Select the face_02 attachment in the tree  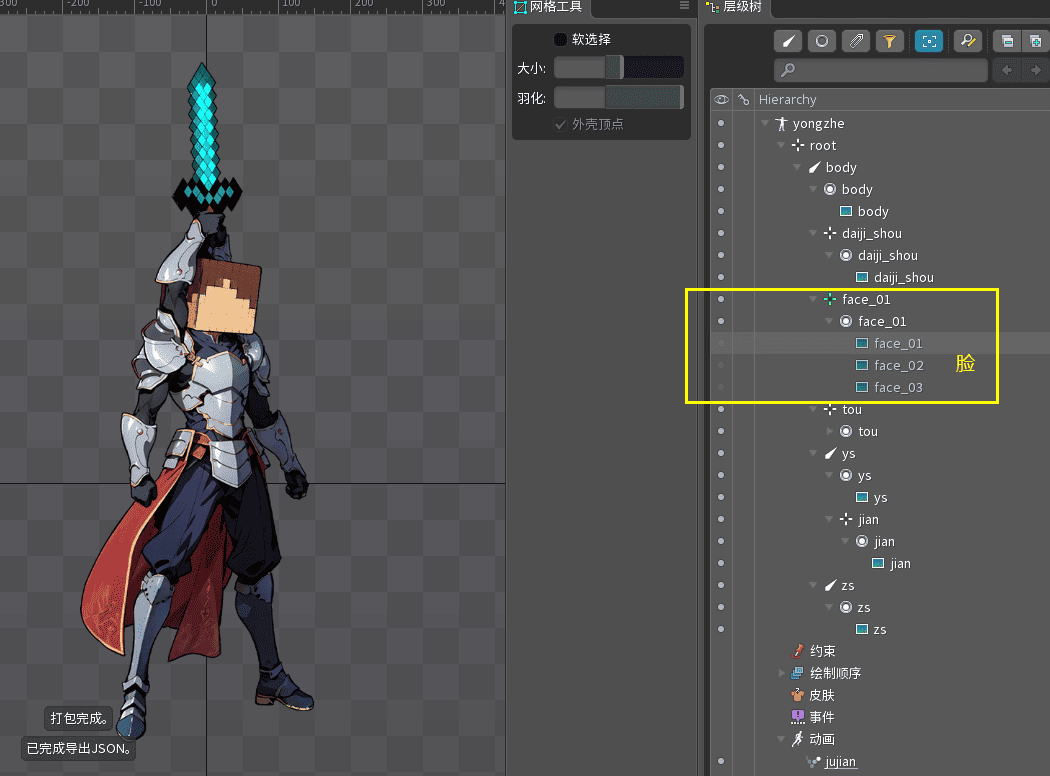898,365
